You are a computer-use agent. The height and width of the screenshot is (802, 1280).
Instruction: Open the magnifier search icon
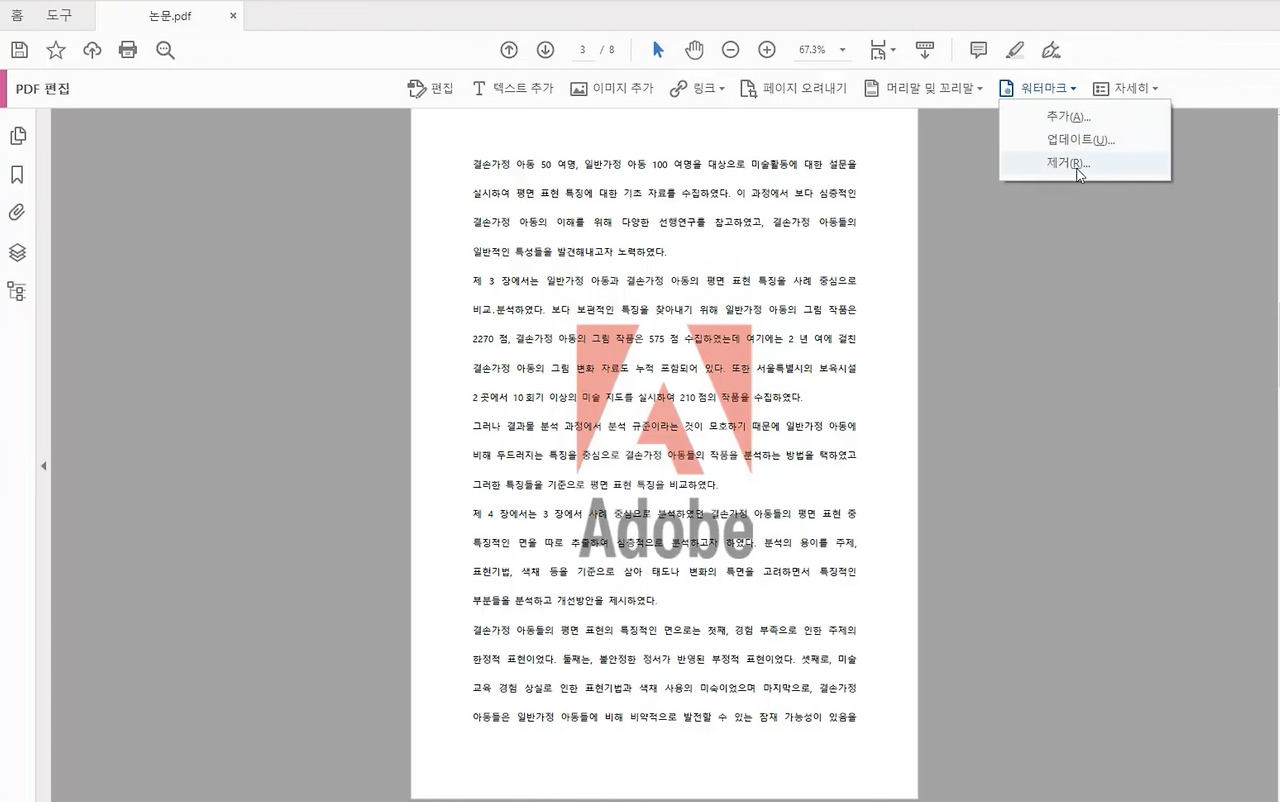coord(165,50)
